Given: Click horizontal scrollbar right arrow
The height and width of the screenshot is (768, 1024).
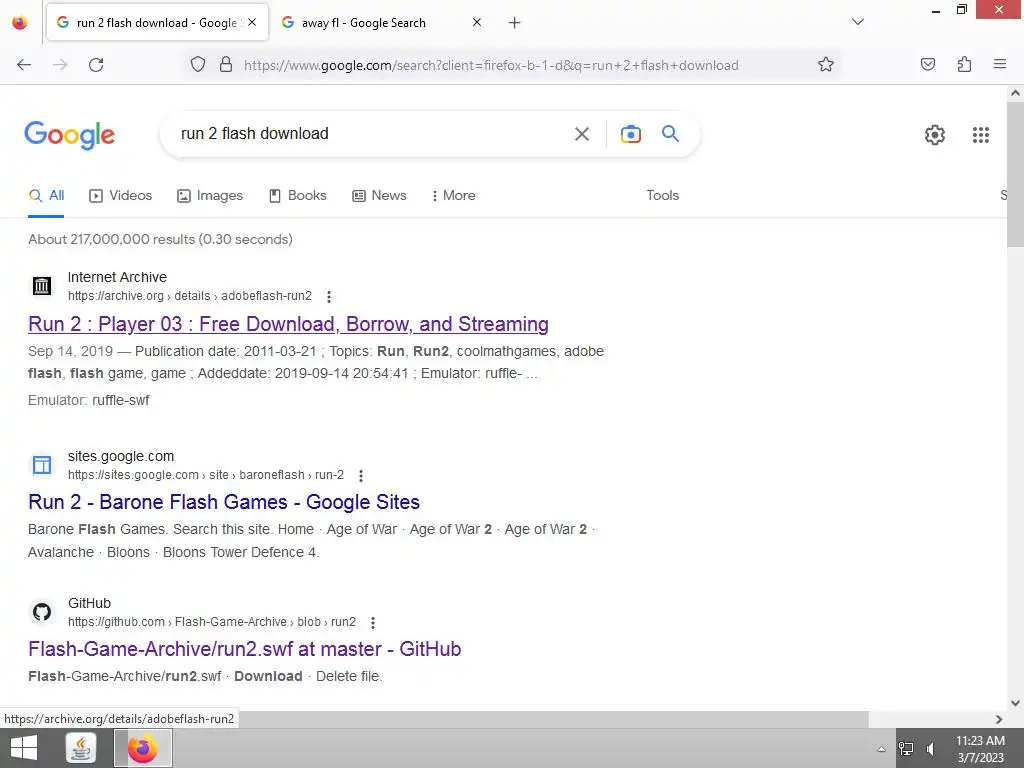Looking at the screenshot, I should click(x=999, y=719).
